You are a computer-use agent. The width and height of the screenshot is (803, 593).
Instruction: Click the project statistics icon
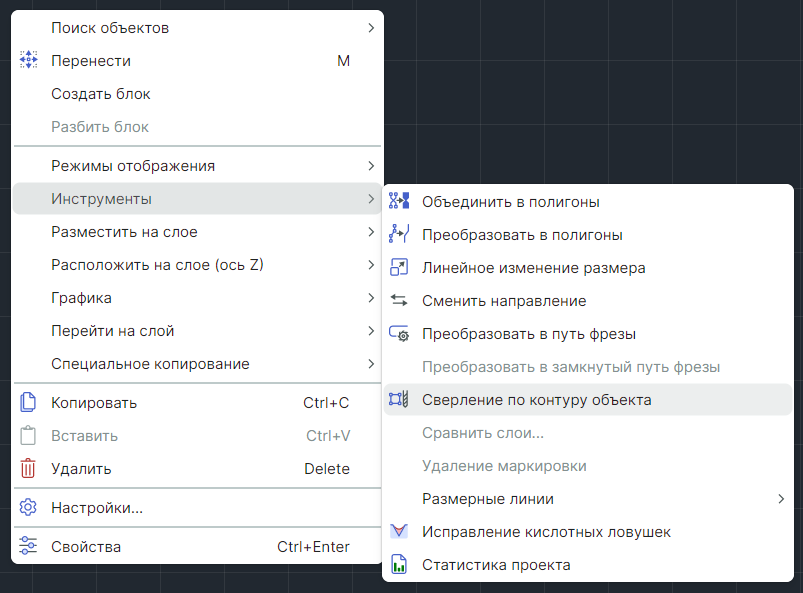coord(399,565)
